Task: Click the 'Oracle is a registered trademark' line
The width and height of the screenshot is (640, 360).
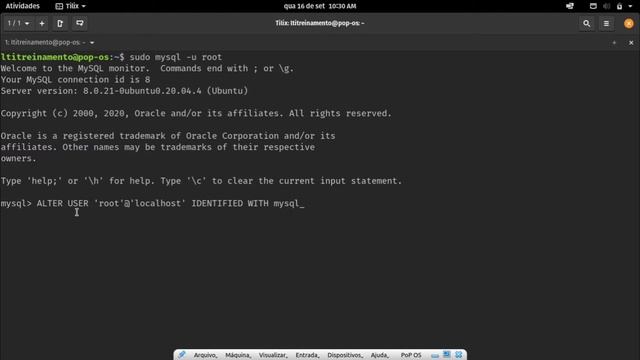Action: coord(168,136)
